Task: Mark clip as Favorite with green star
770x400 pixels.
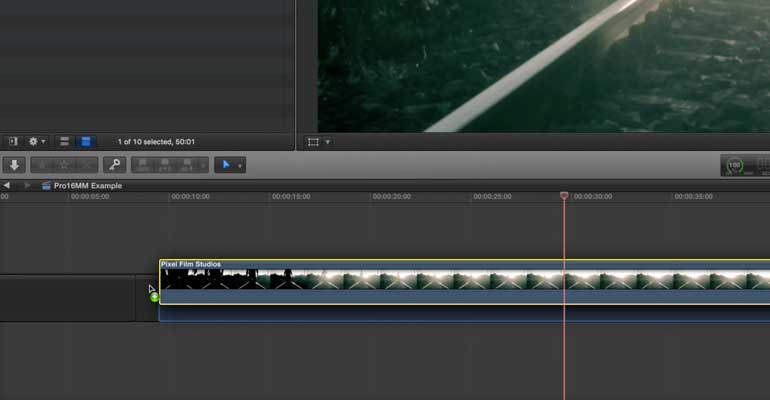Action: click(42, 165)
